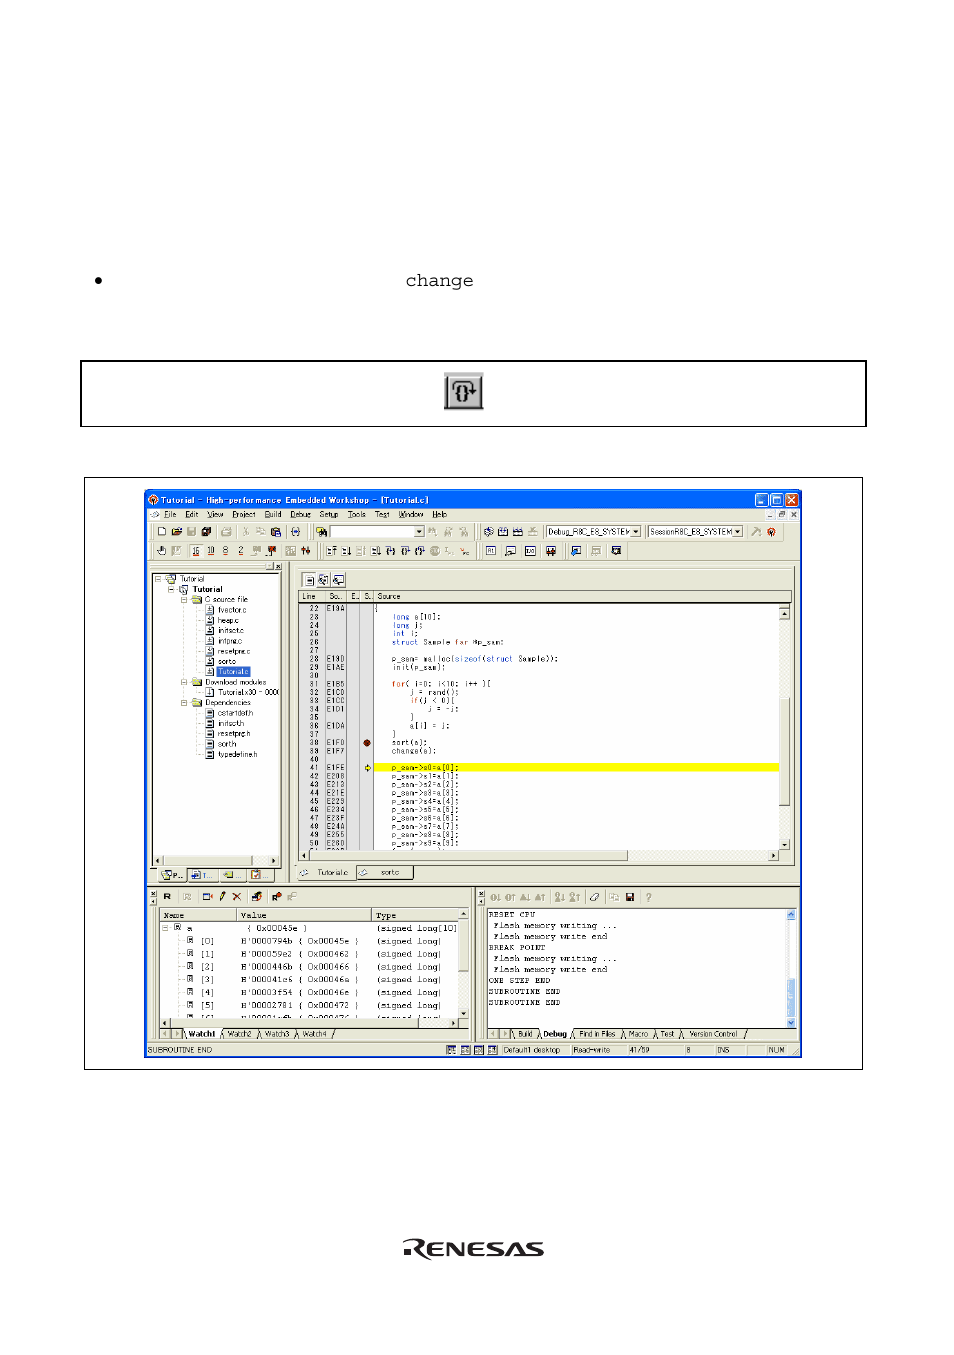
Task: Collapse the Tutorial project node
Action: pos(171,589)
